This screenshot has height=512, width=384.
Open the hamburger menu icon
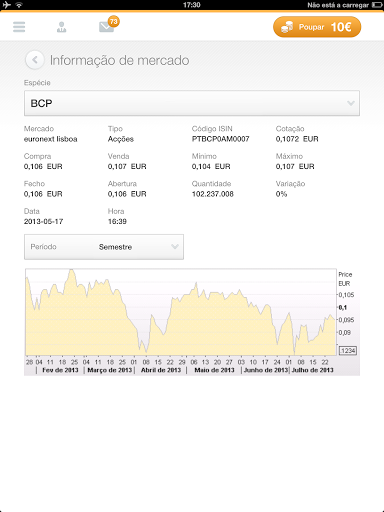[x=19, y=27]
